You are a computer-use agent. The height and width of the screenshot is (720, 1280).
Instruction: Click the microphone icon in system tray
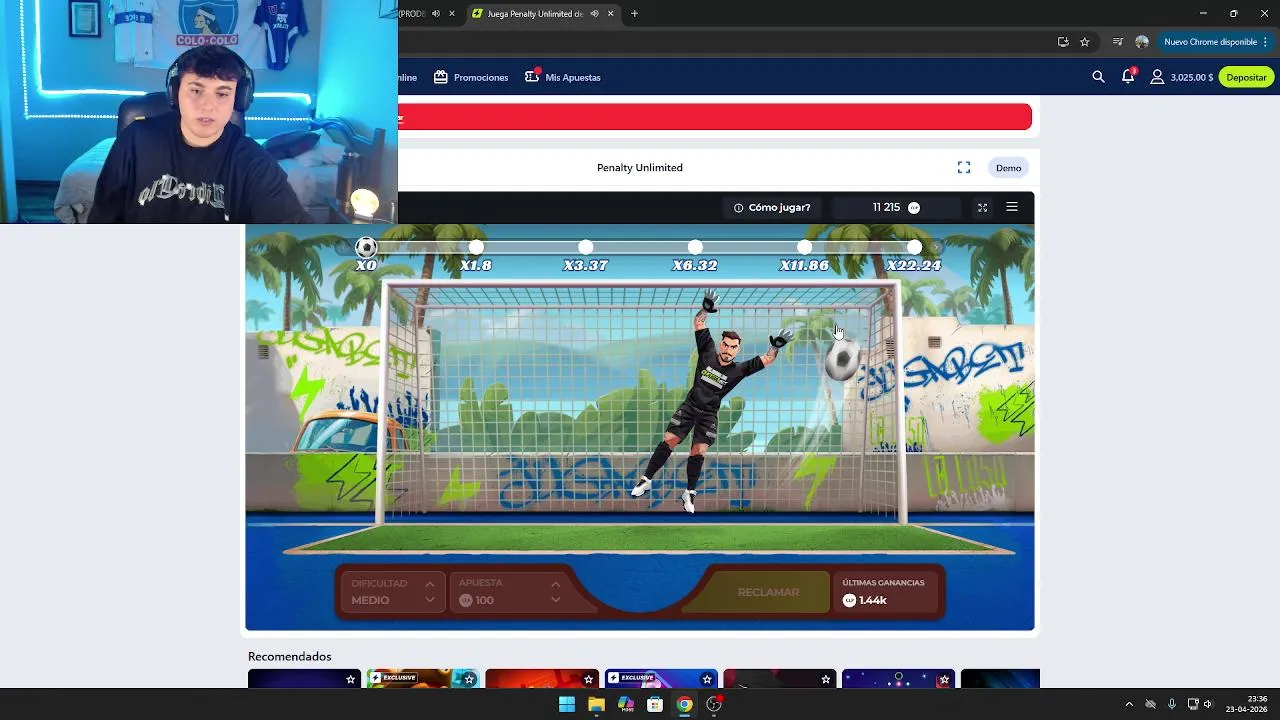[x=1171, y=704]
